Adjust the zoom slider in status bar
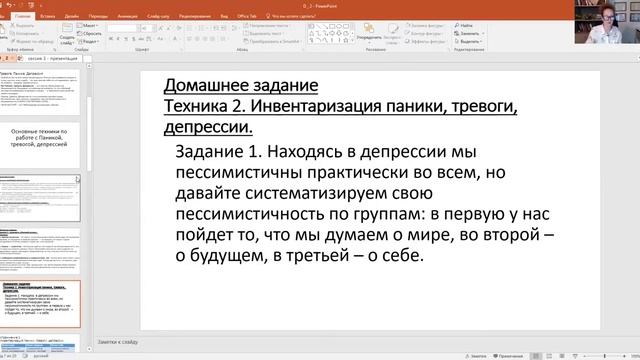This screenshot has height=360, width=640. click(604, 356)
